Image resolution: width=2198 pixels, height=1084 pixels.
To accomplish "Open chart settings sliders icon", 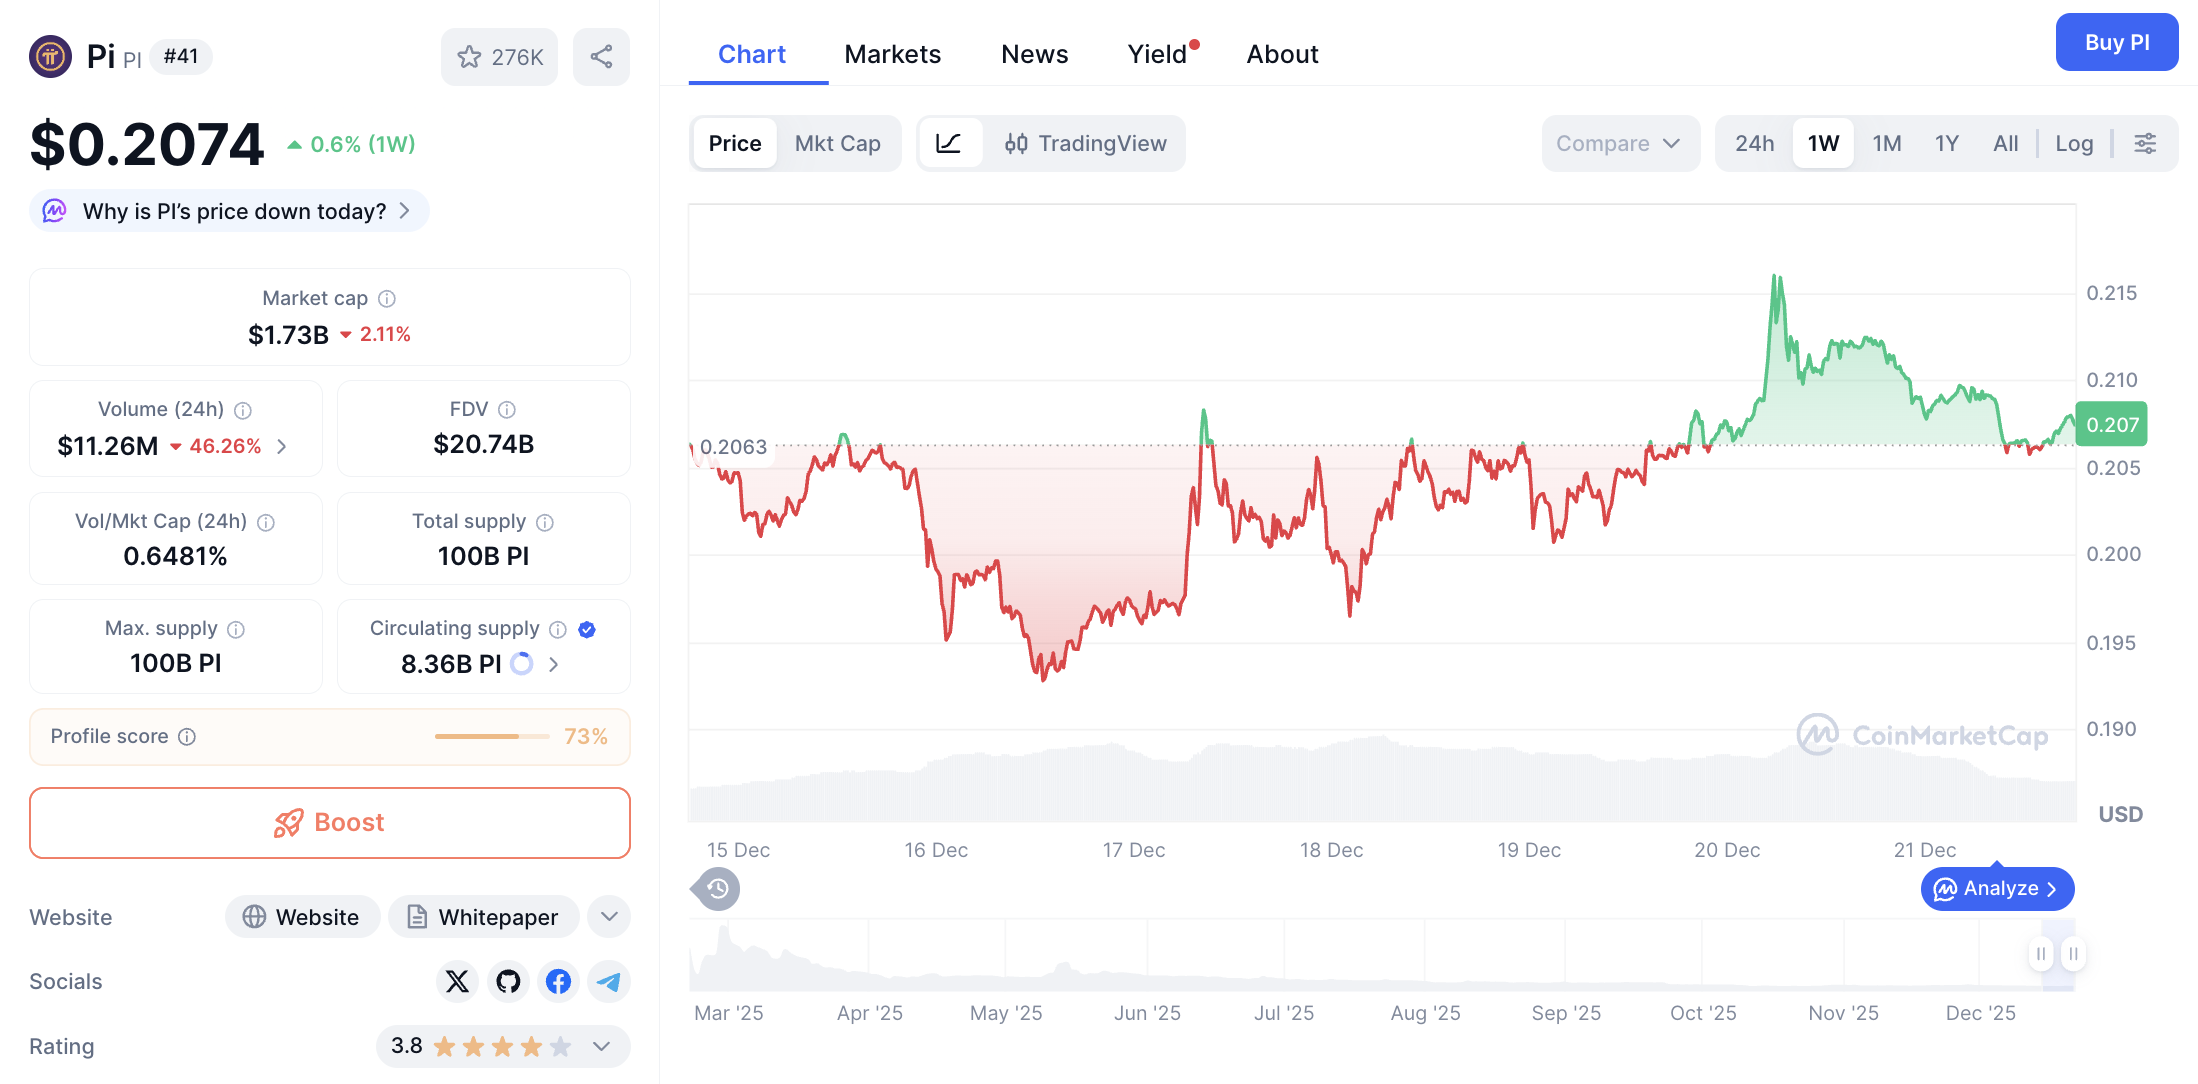I will click(2146, 143).
